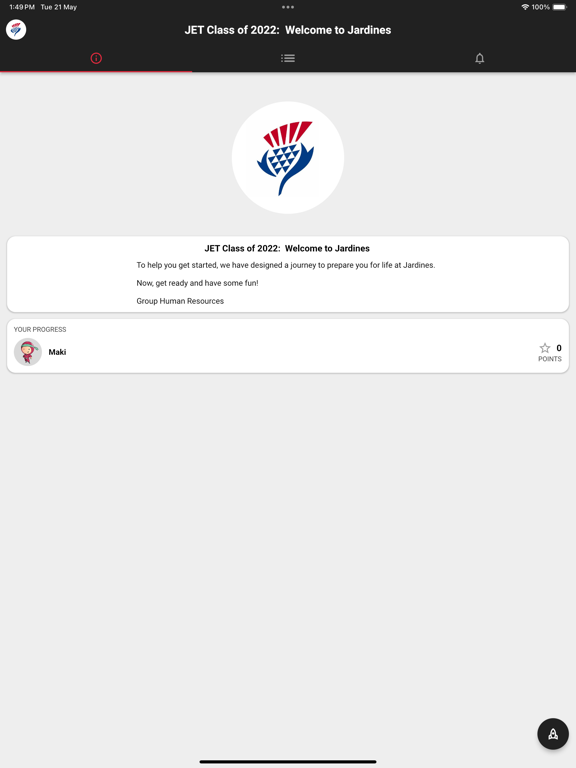Viewport: 576px width, 768px height.
Task: Open the three-dot multitasking menu
Action: click(288, 7)
